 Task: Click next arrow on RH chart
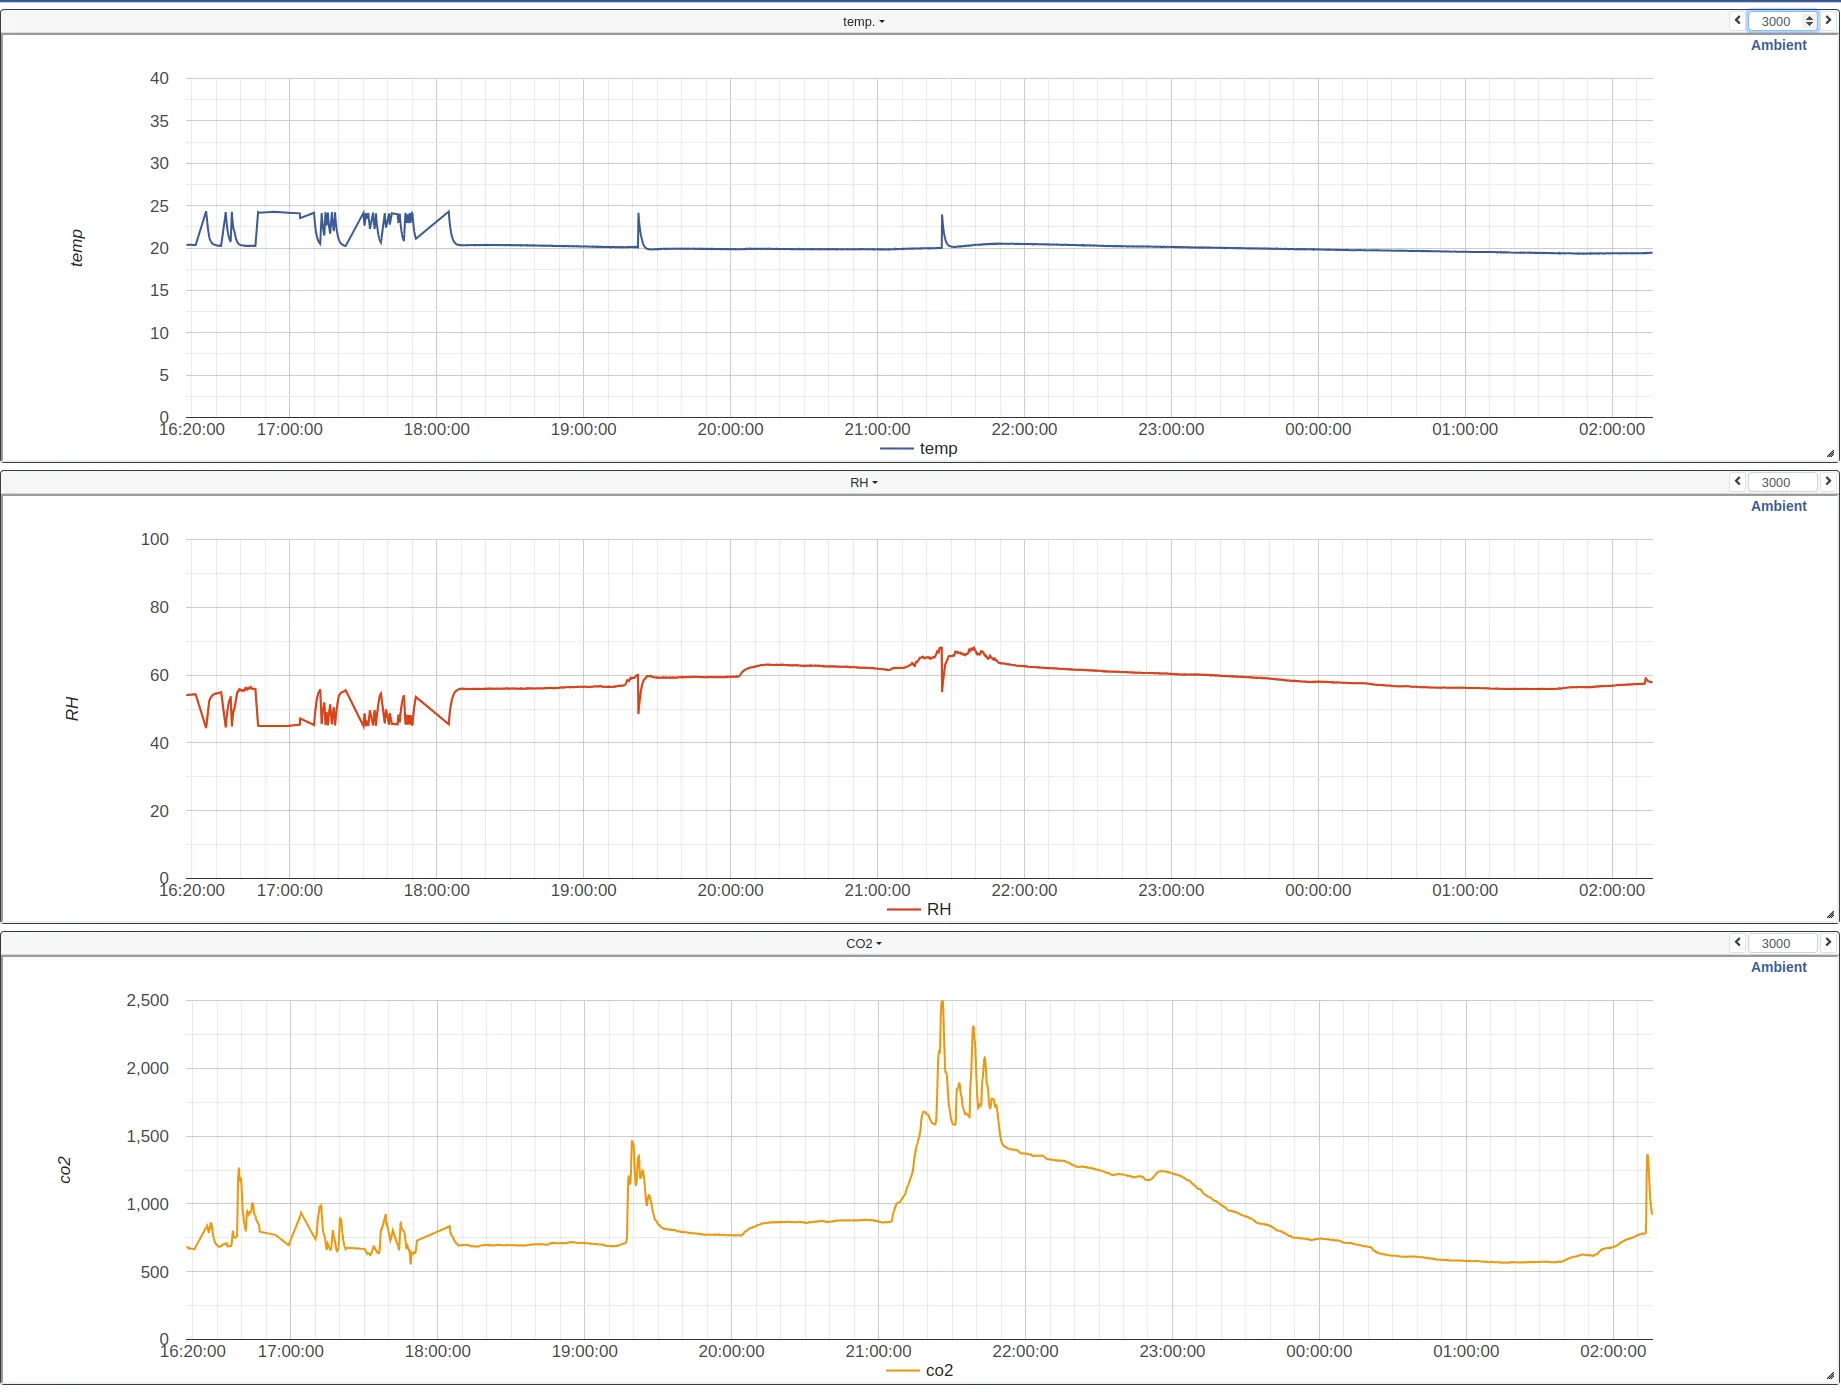click(x=1828, y=482)
